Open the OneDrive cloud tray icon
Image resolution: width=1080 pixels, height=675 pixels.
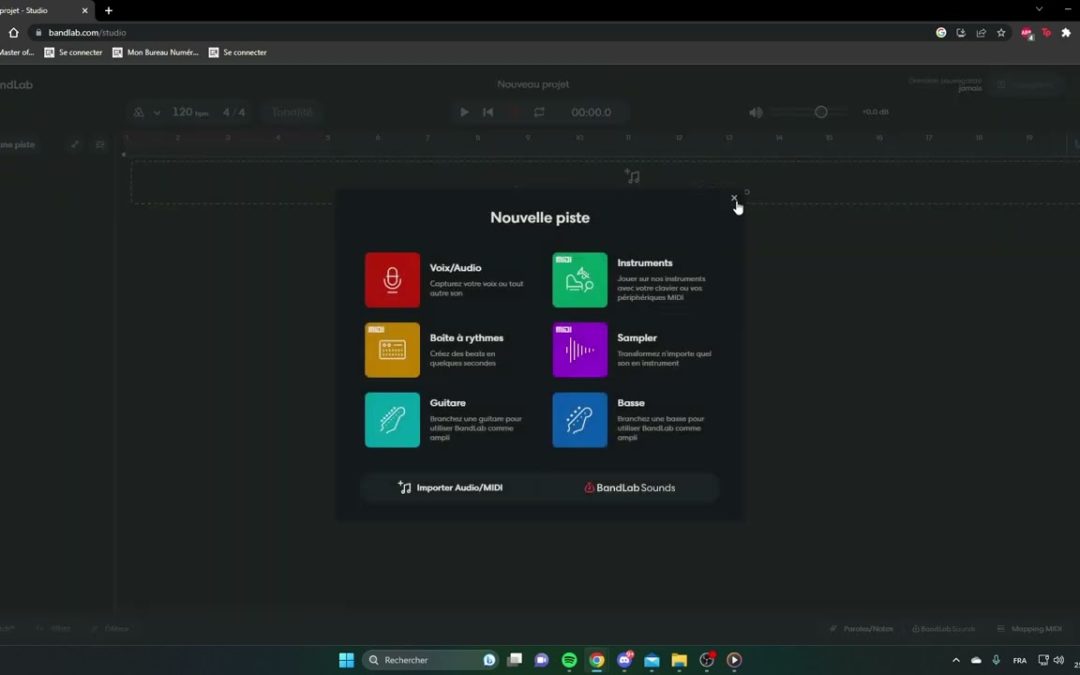(x=976, y=660)
